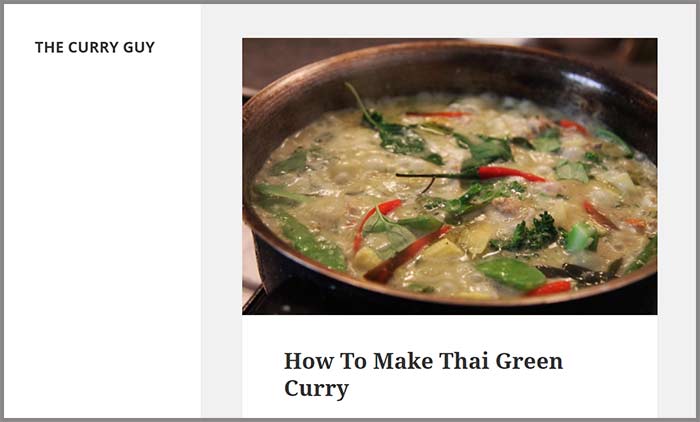Click the snow pea pod near pan's bottom edge
This screenshot has width=700, height=422.
click(511, 273)
